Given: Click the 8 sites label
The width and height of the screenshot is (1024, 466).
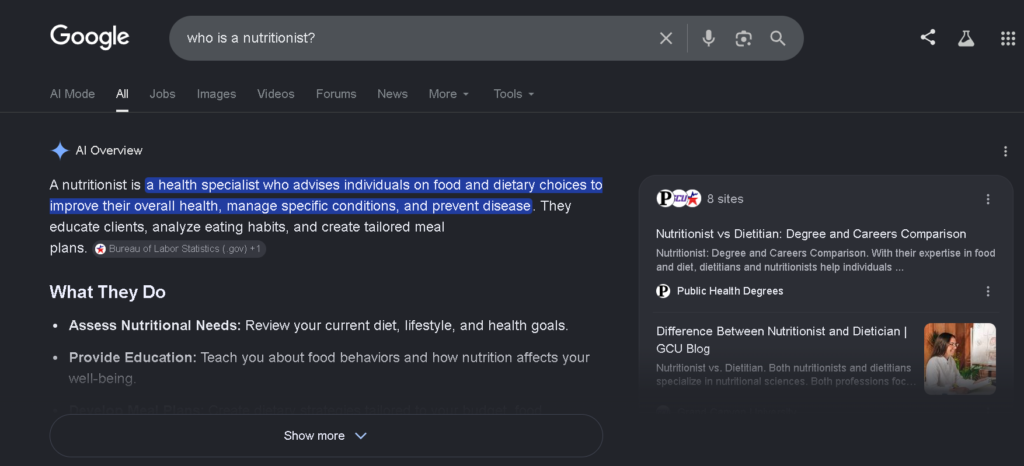Looking at the screenshot, I should point(725,199).
